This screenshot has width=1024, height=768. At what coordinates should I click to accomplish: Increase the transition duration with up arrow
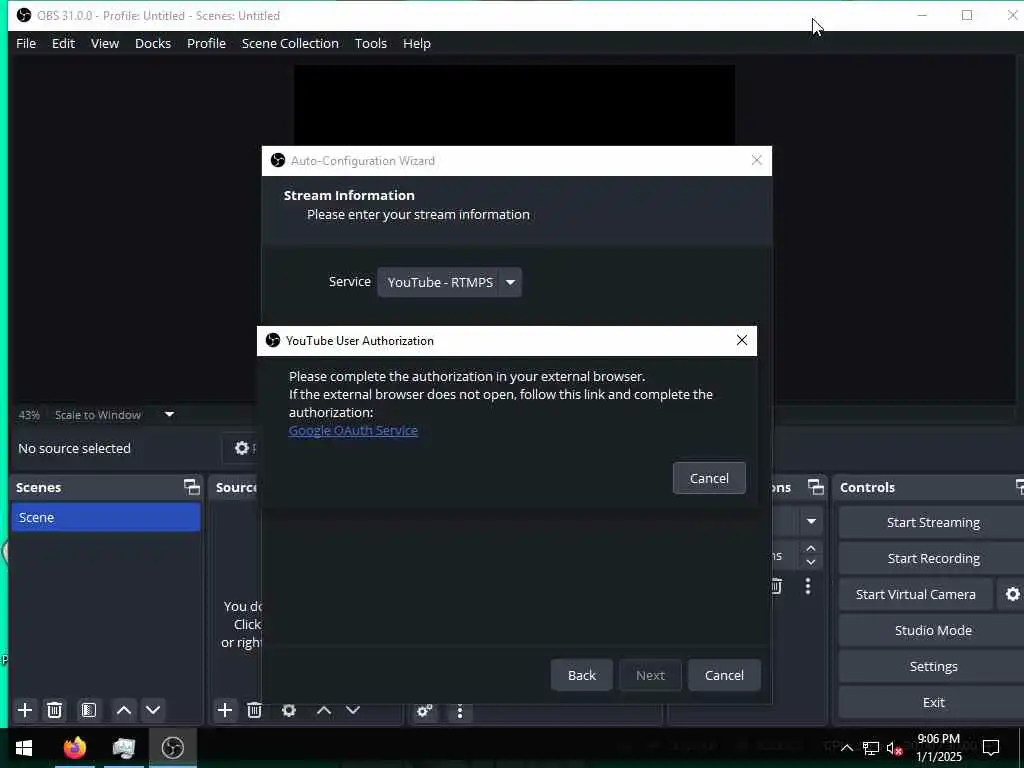(810, 548)
